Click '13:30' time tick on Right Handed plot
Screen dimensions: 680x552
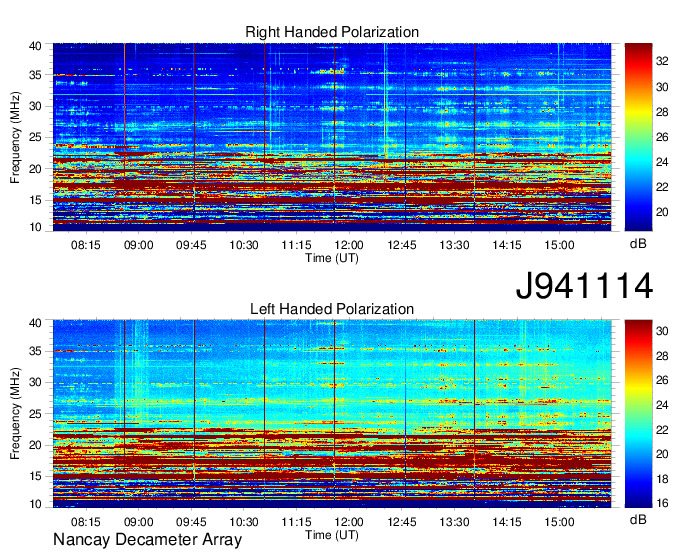pyautogui.click(x=454, y=245)
